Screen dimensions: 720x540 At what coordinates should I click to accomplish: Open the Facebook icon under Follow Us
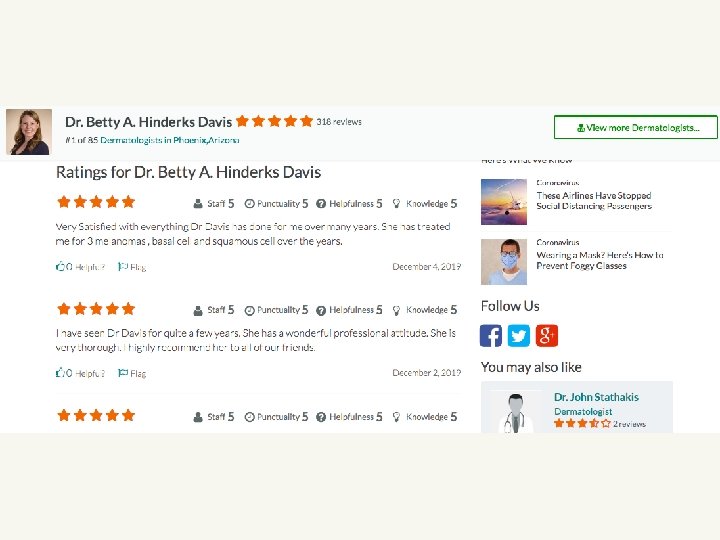click(491, 336)
